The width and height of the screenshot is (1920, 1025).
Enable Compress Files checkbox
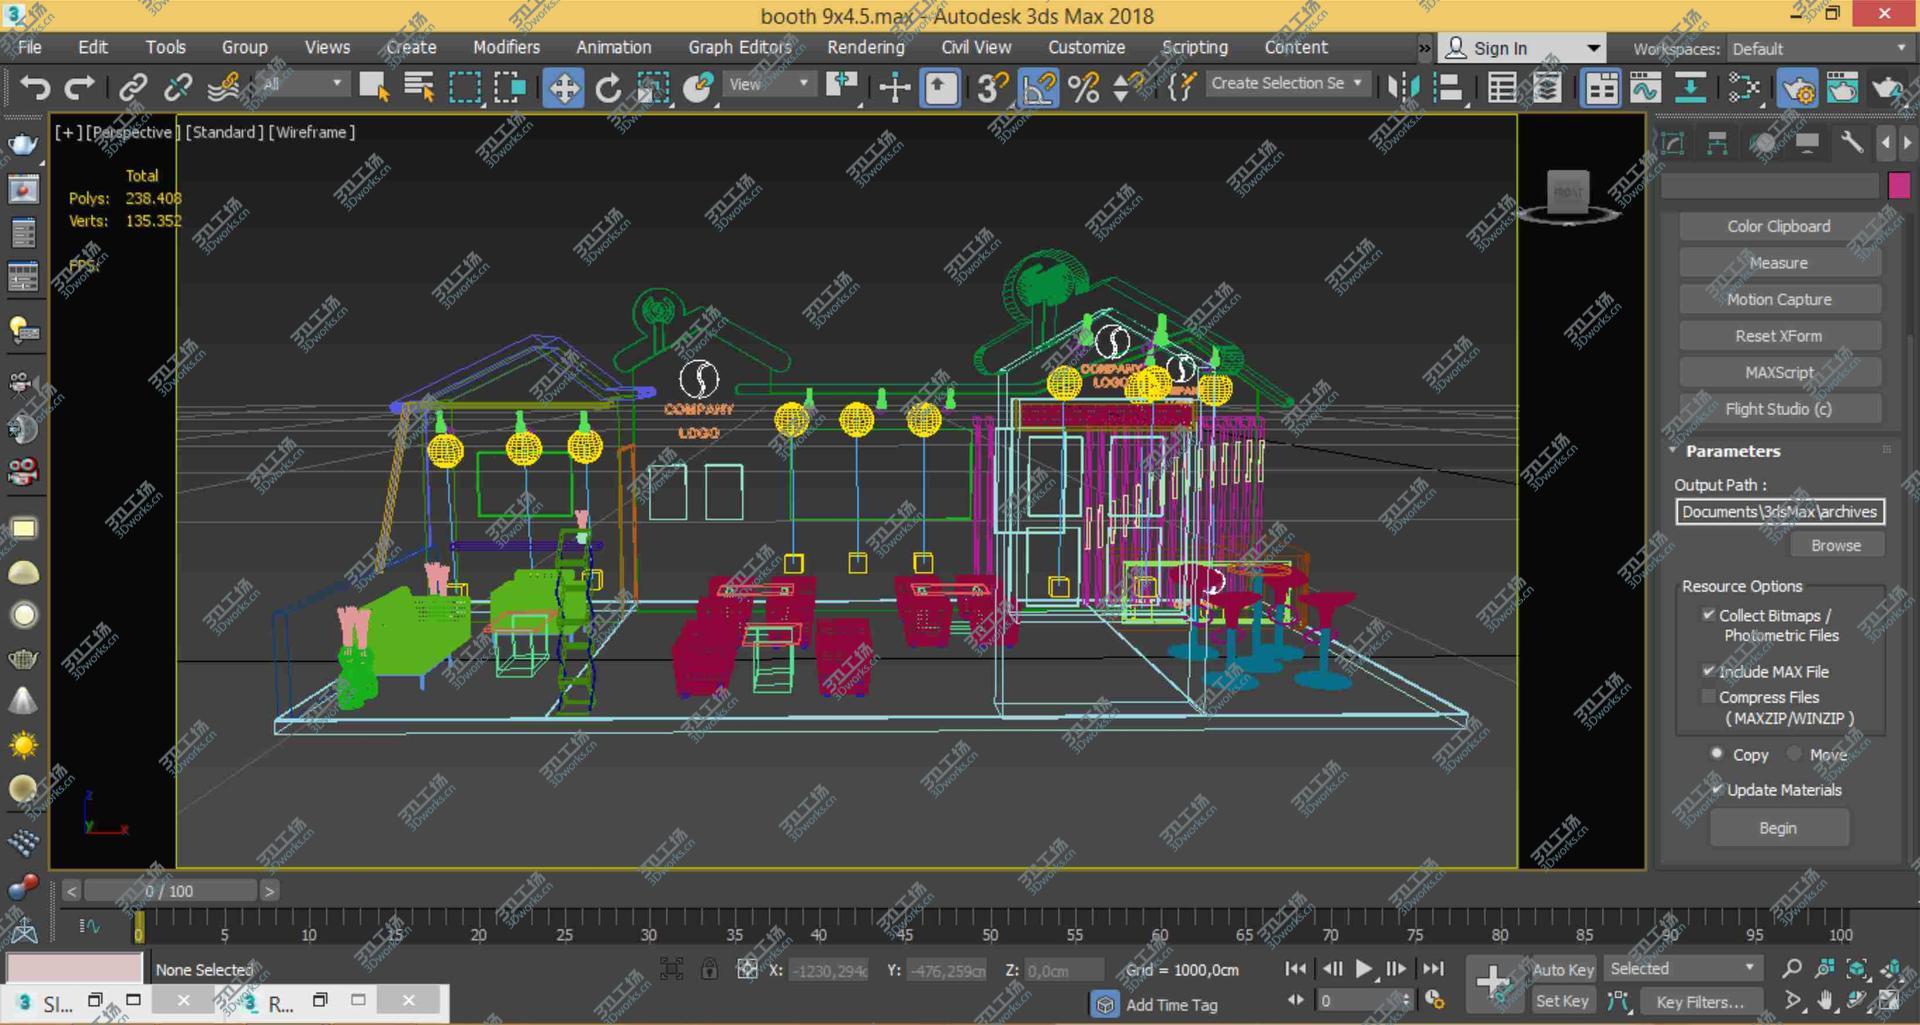[x=1709, y=697]
